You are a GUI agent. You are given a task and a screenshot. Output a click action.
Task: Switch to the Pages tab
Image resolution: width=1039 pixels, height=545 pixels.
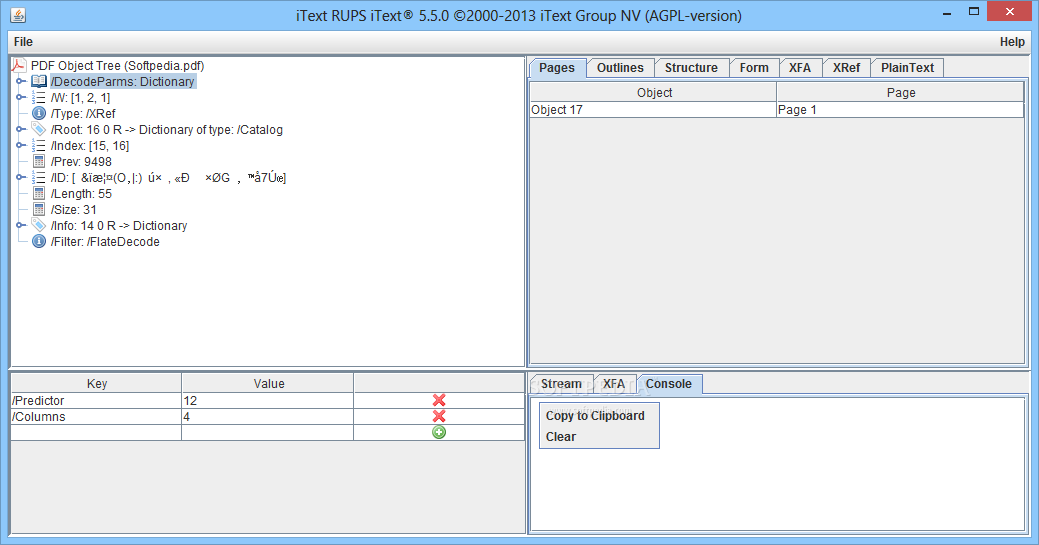click(x=557, y=68)
